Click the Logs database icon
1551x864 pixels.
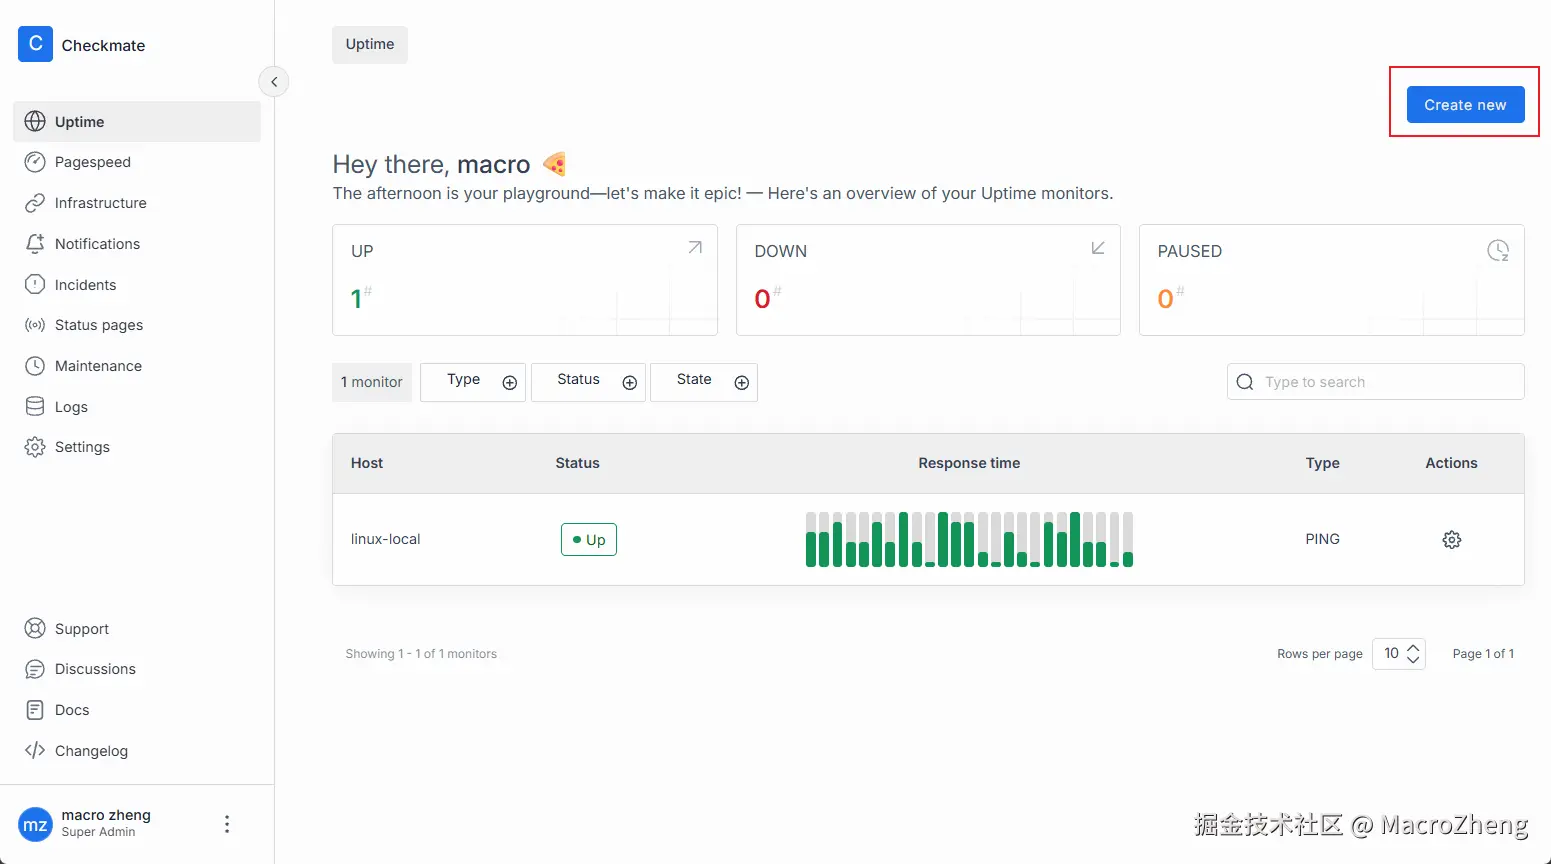(35, 407)
